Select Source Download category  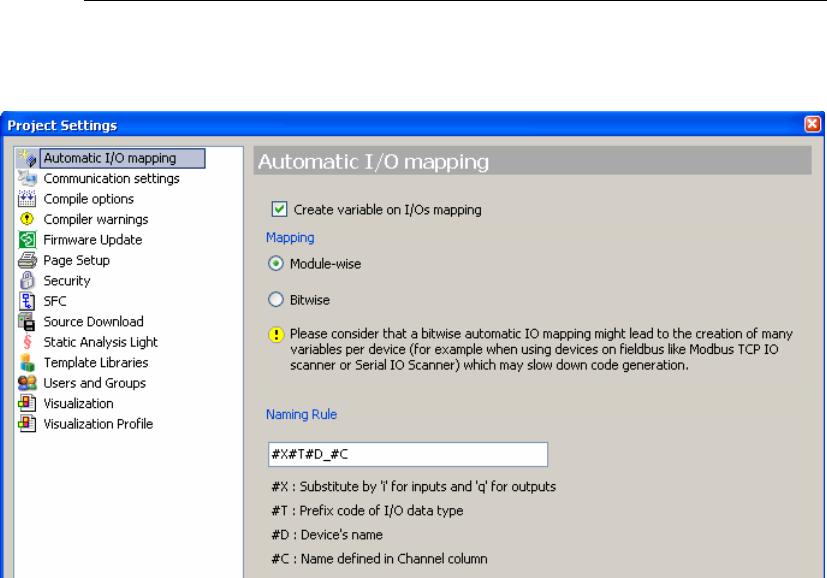pyautogui.click(x=93, y=322)
